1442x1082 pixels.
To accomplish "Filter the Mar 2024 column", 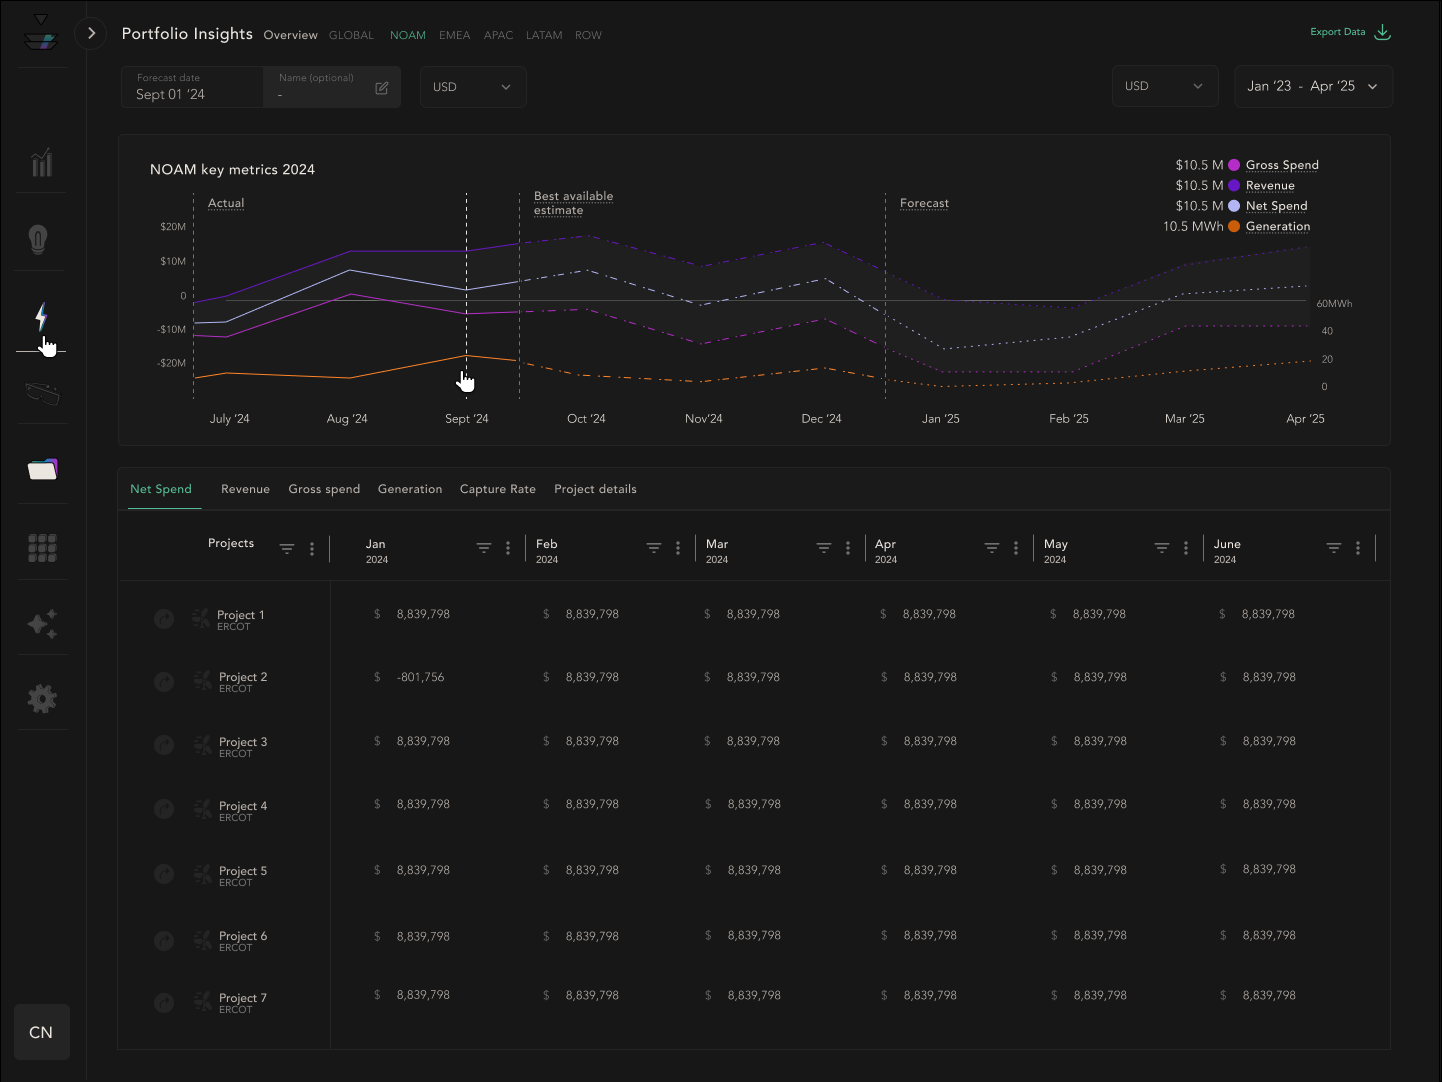I will 824,548.
